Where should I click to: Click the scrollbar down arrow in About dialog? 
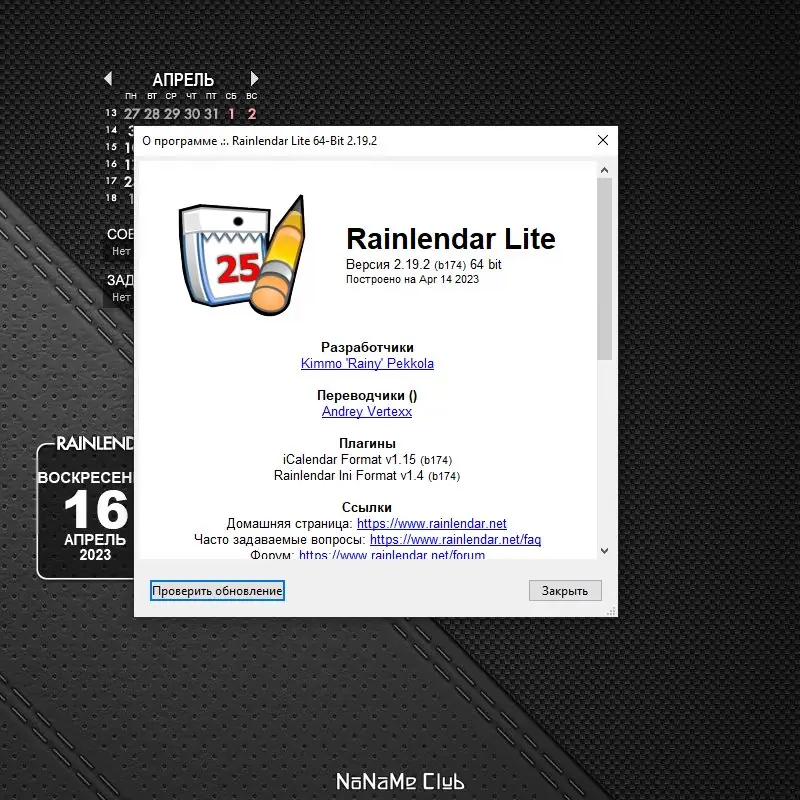pyautogui.click(x=605, y=551)
